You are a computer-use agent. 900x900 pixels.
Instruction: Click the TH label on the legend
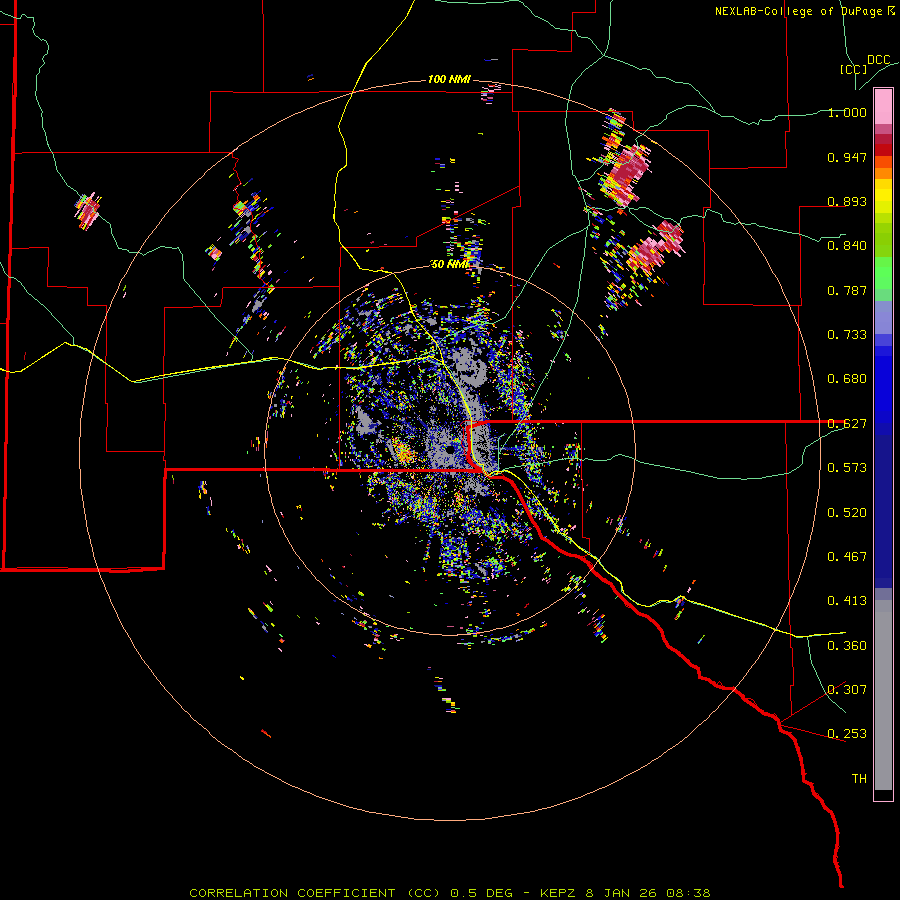(859, 779)
